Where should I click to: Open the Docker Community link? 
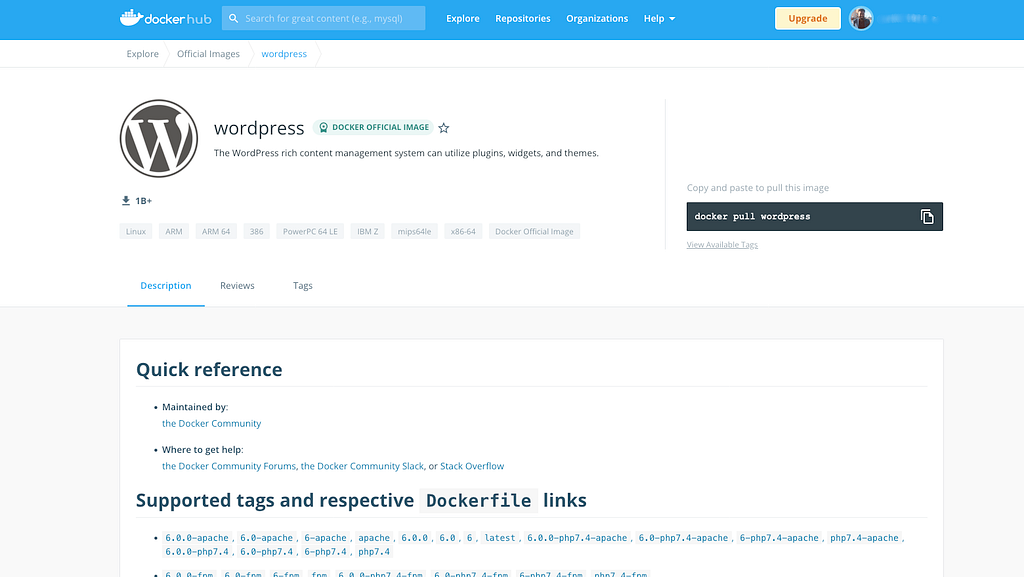point(212,424)
